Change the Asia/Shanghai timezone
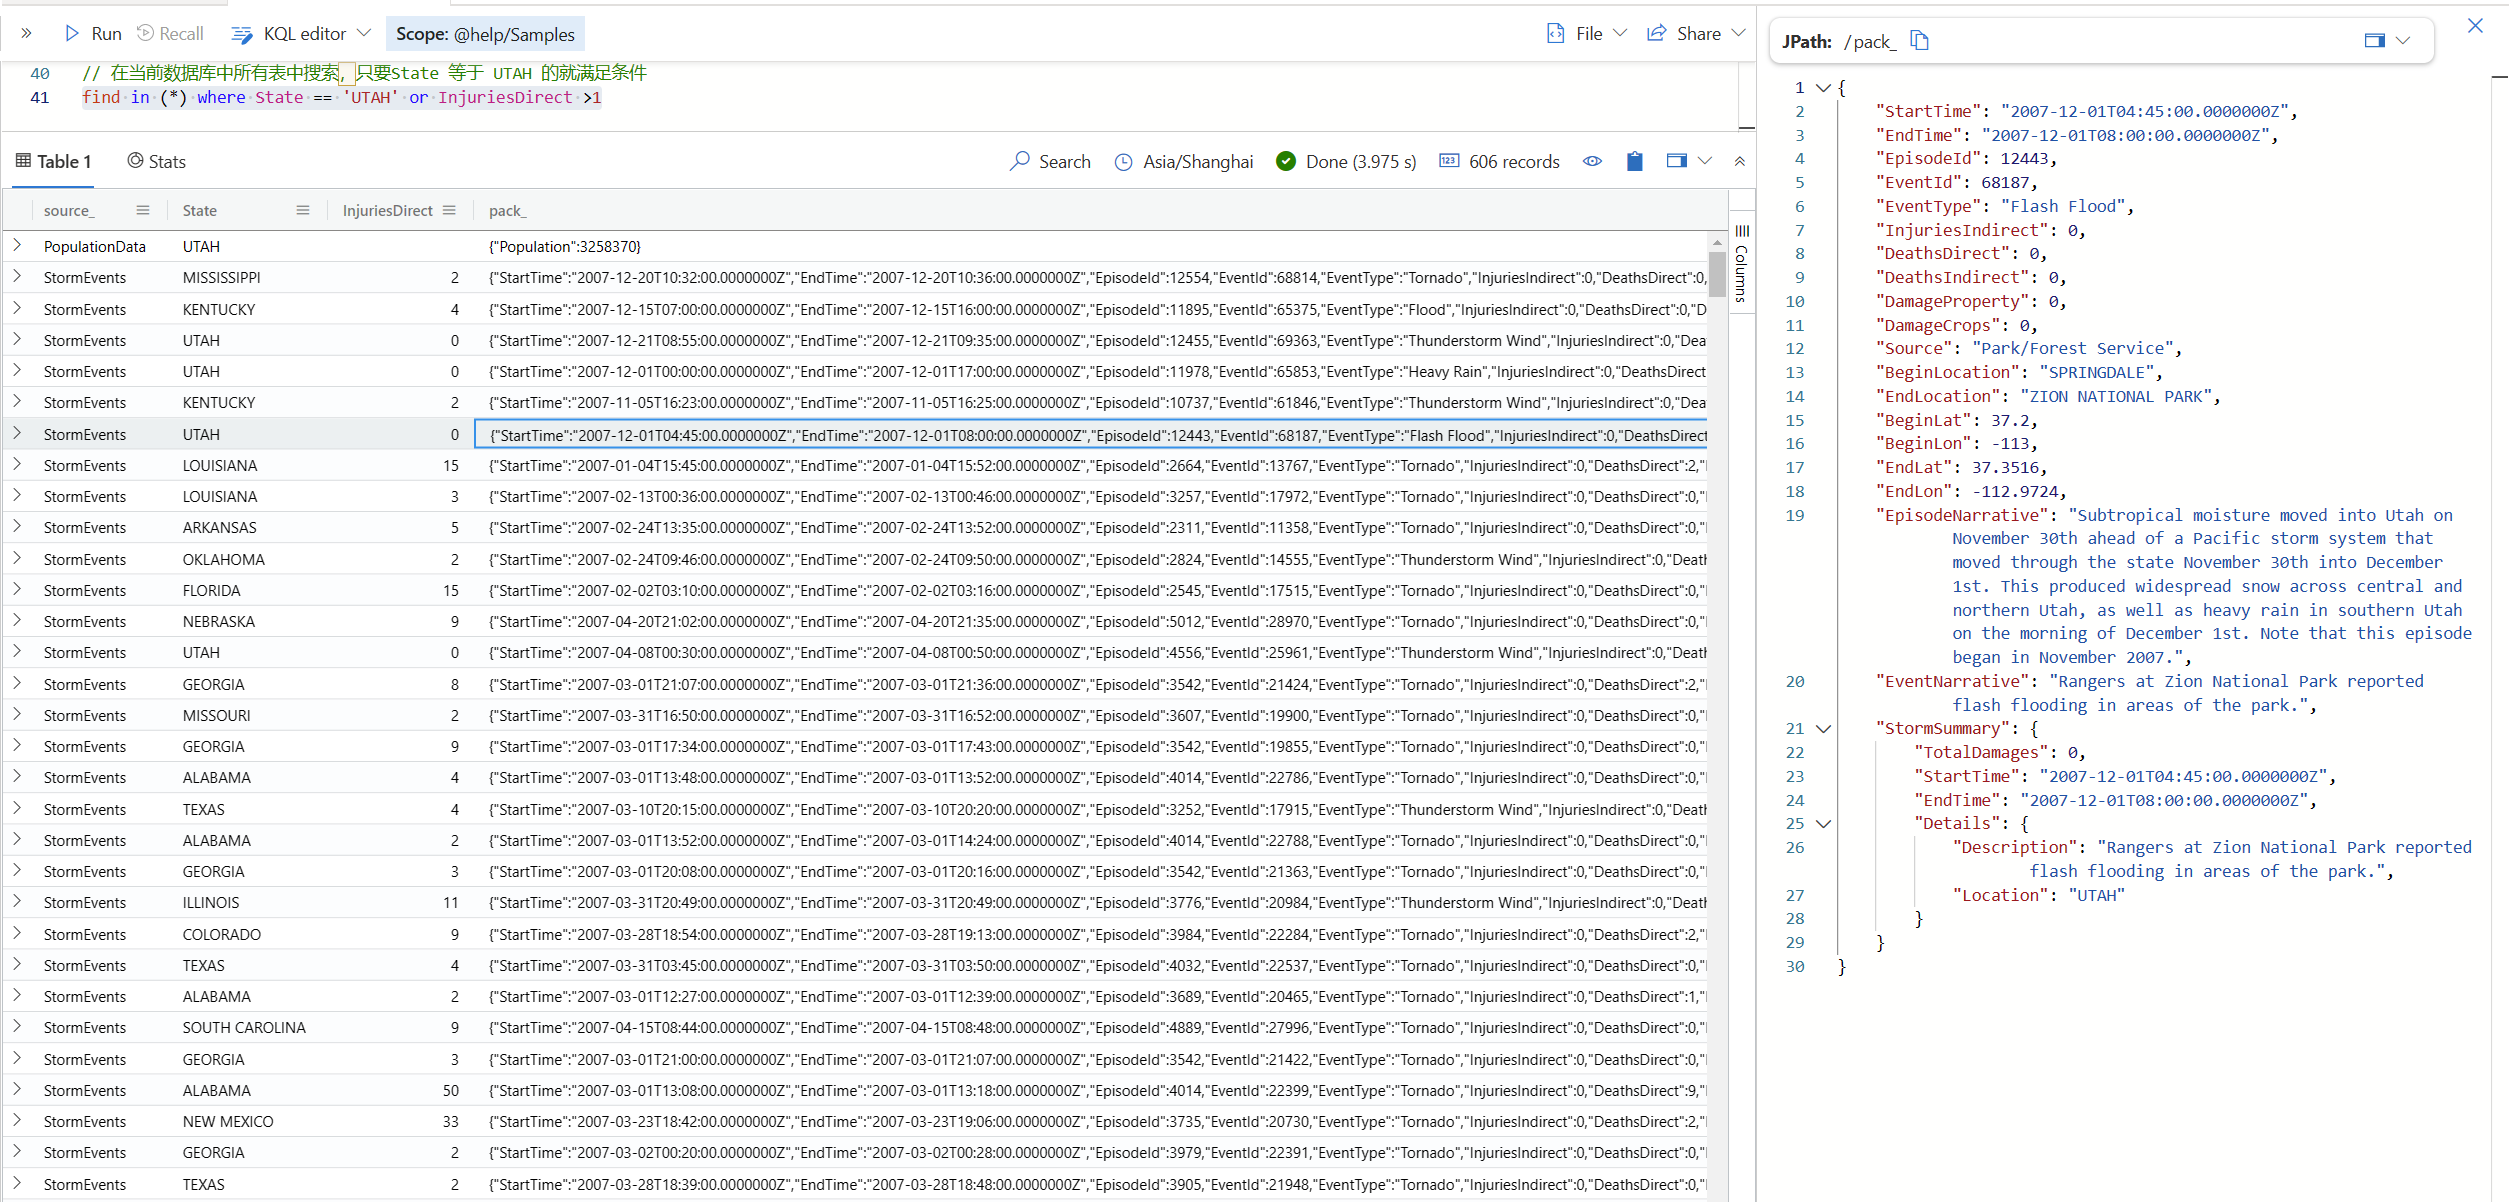Screen dimensions: 2509x1202 click(1184, 161)
